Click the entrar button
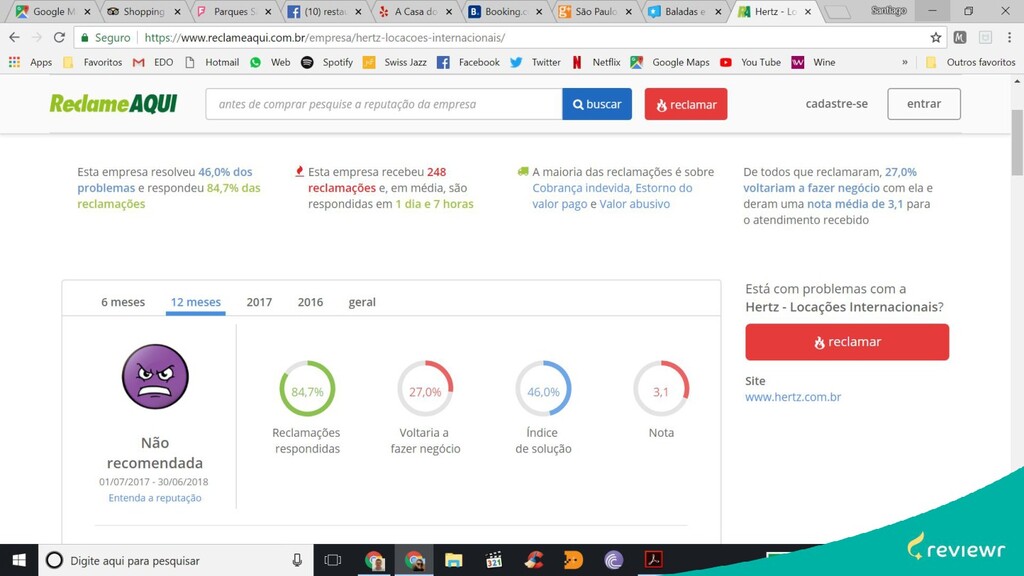This screenshot has width=1024, height=576. coord(924,104)
